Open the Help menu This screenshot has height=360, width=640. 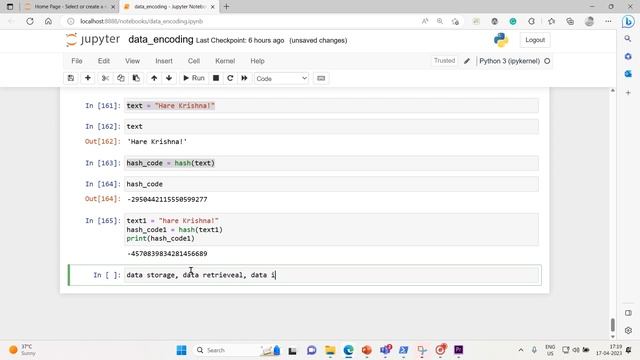(257, 61)
